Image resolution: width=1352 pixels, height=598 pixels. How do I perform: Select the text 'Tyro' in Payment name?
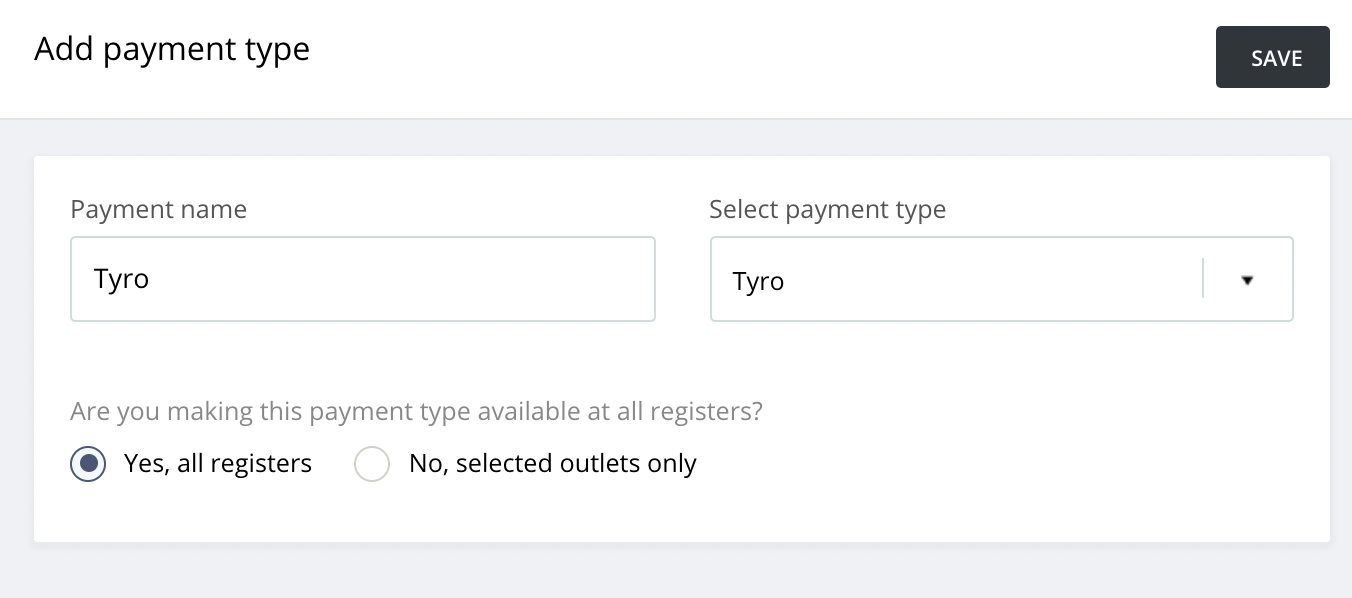coord(121,279)
